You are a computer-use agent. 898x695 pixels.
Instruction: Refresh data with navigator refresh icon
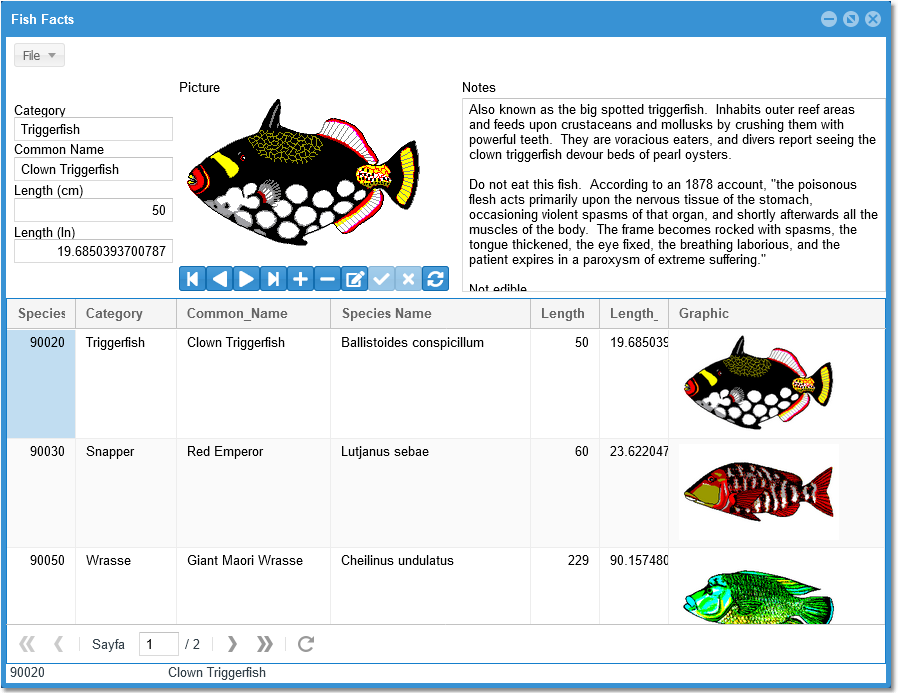(435, 279)
